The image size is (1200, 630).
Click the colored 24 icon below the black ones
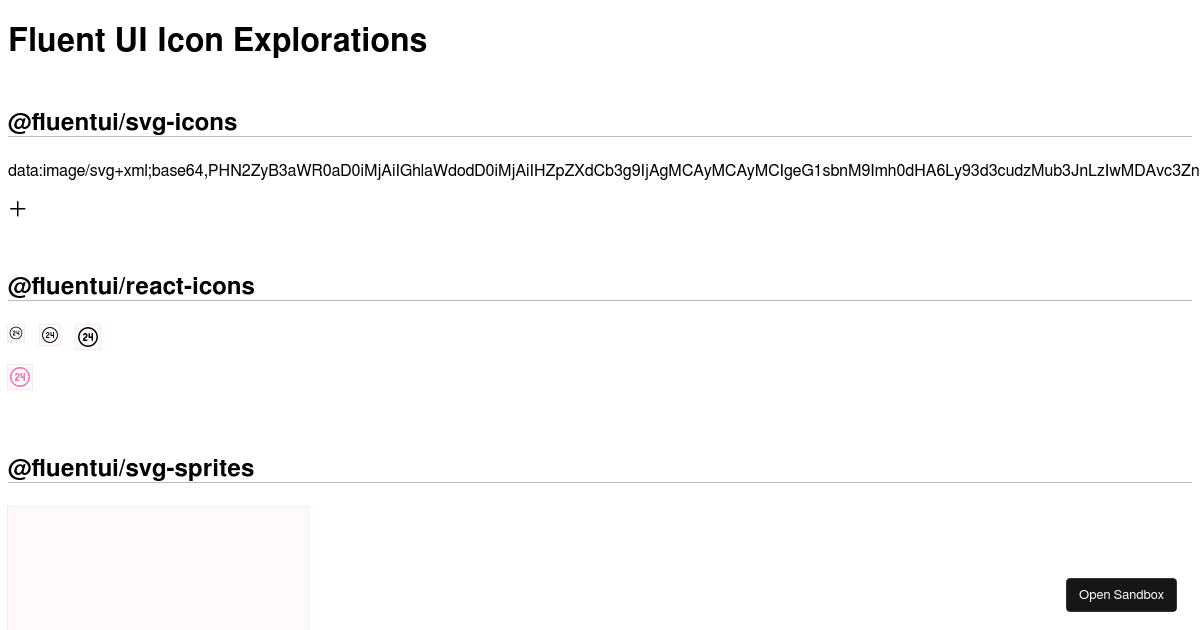pyautogui.click(x=20, y=377)
